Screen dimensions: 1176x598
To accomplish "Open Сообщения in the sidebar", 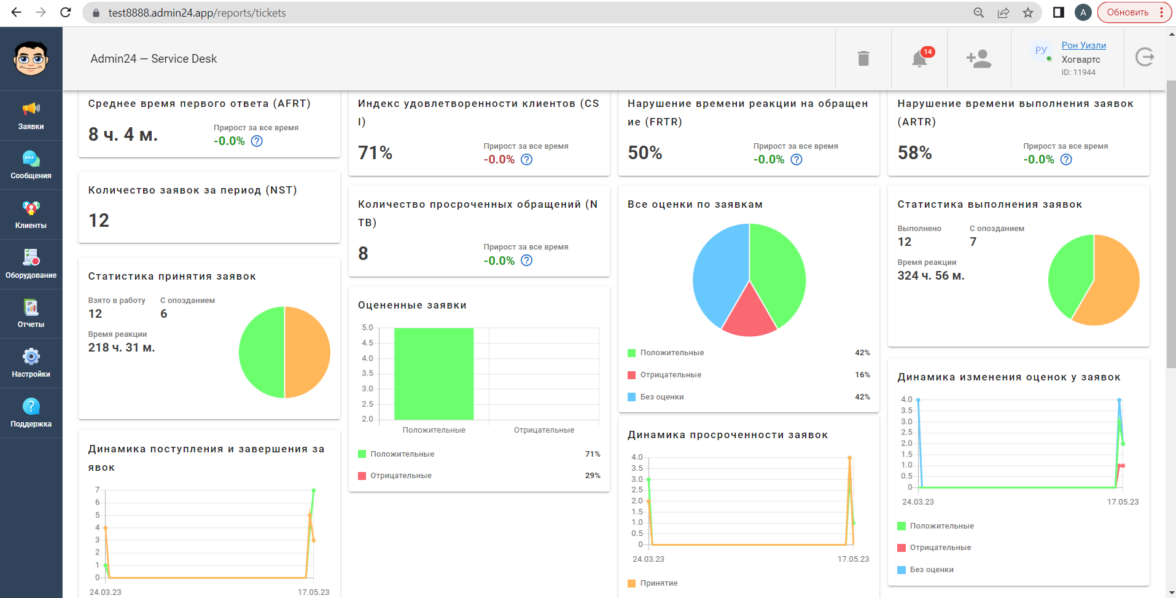I will (31, 164).
